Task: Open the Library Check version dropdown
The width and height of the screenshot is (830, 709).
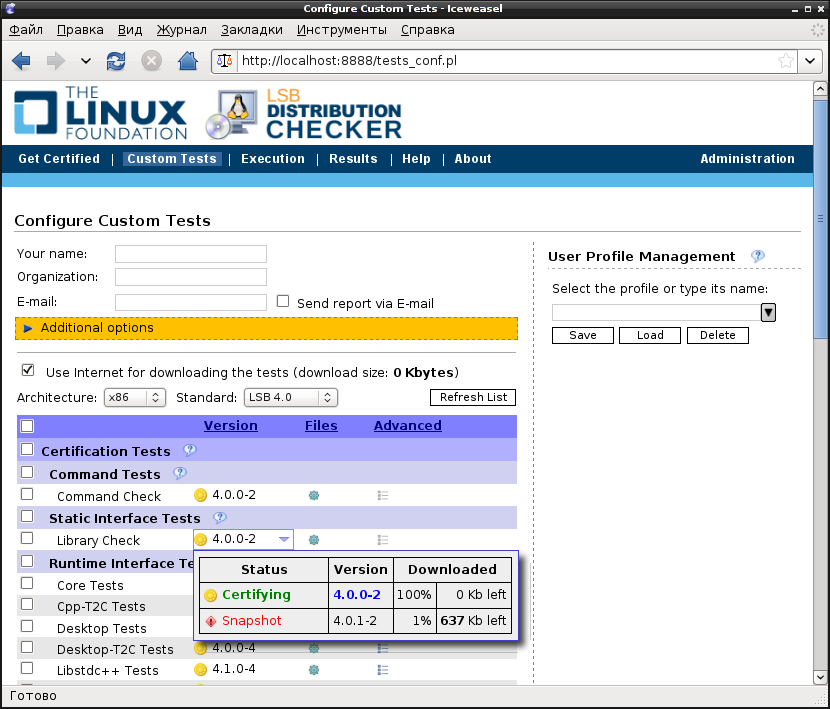Action: 284,539
